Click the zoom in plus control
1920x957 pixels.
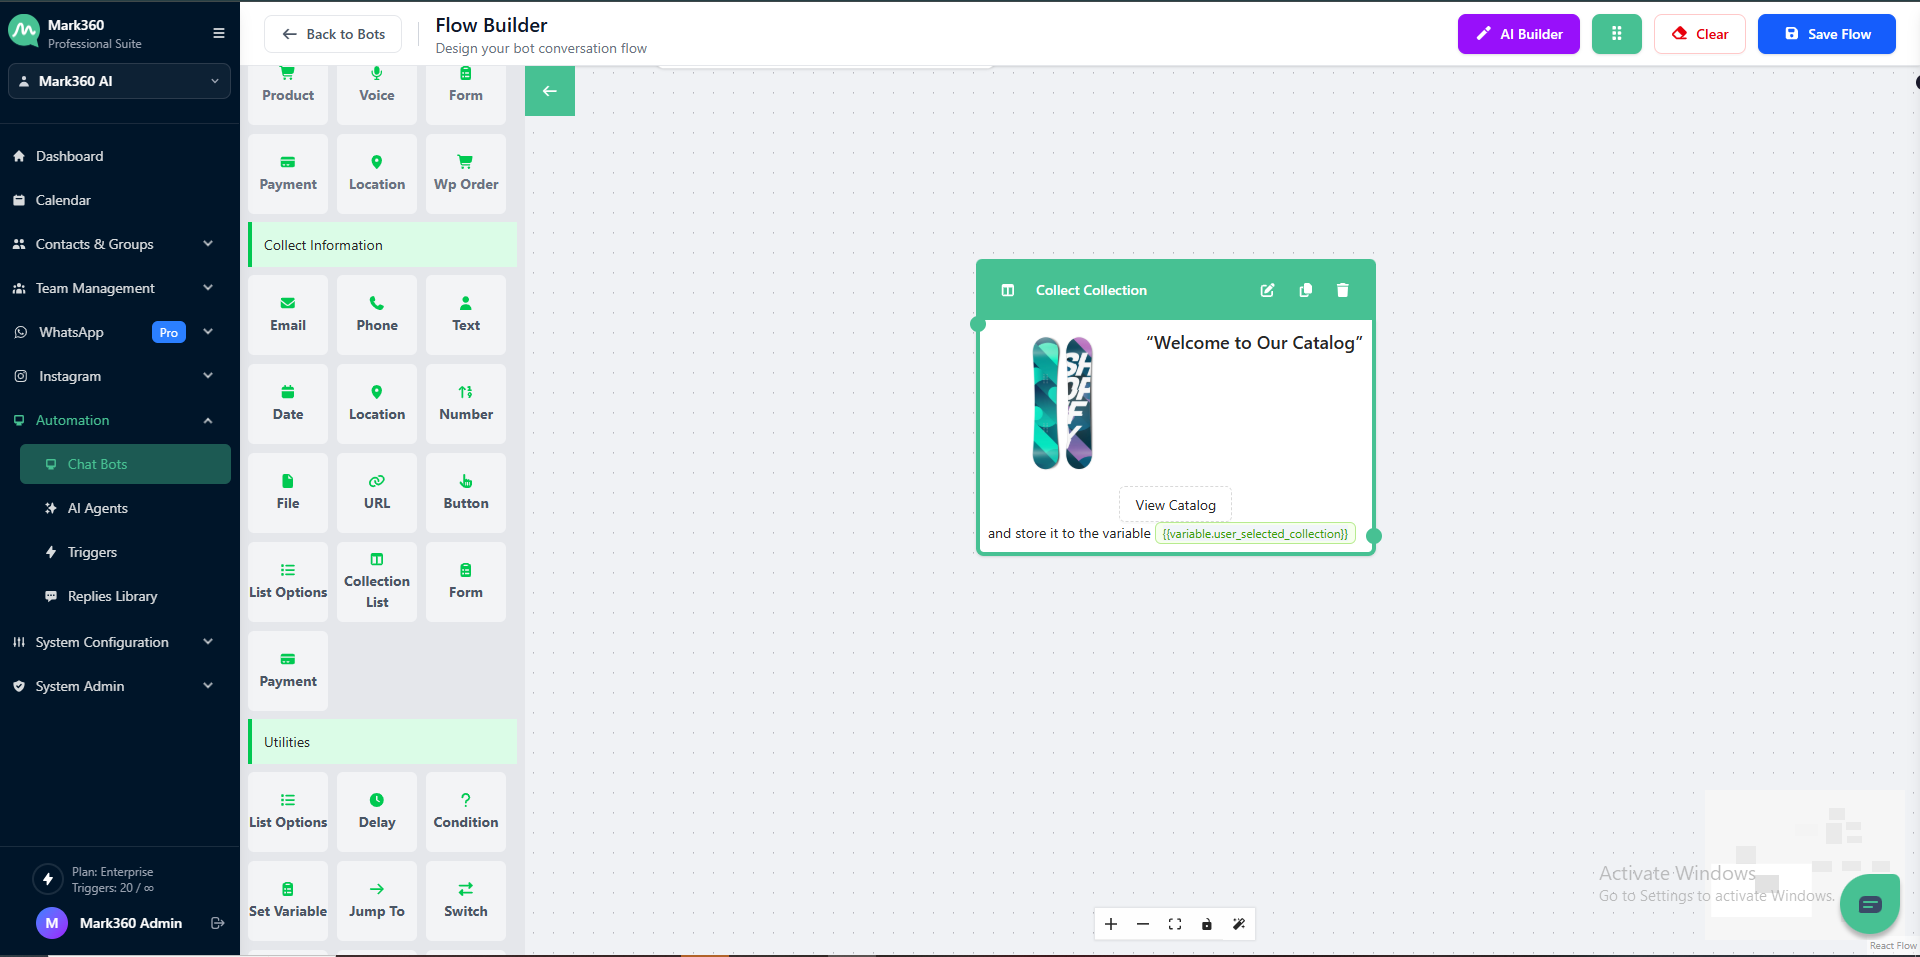[1111, 924]
